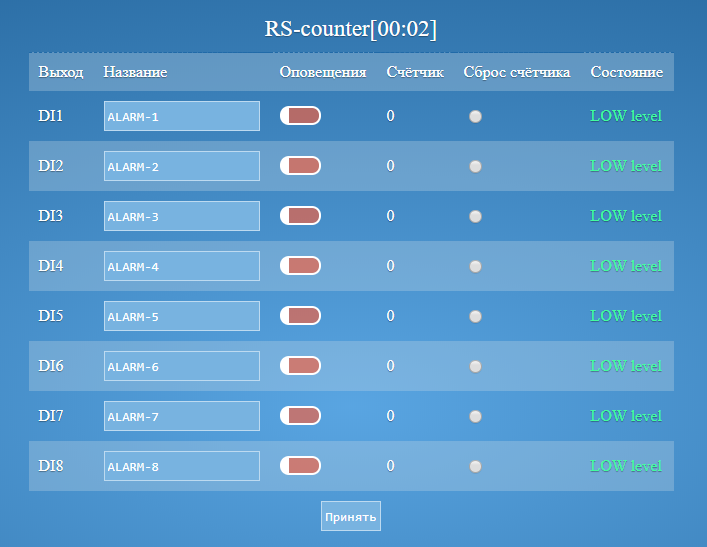This screenshot has height=547, width=707.
Task: Click LOW level status for DI1
Action: click(626, 116)
